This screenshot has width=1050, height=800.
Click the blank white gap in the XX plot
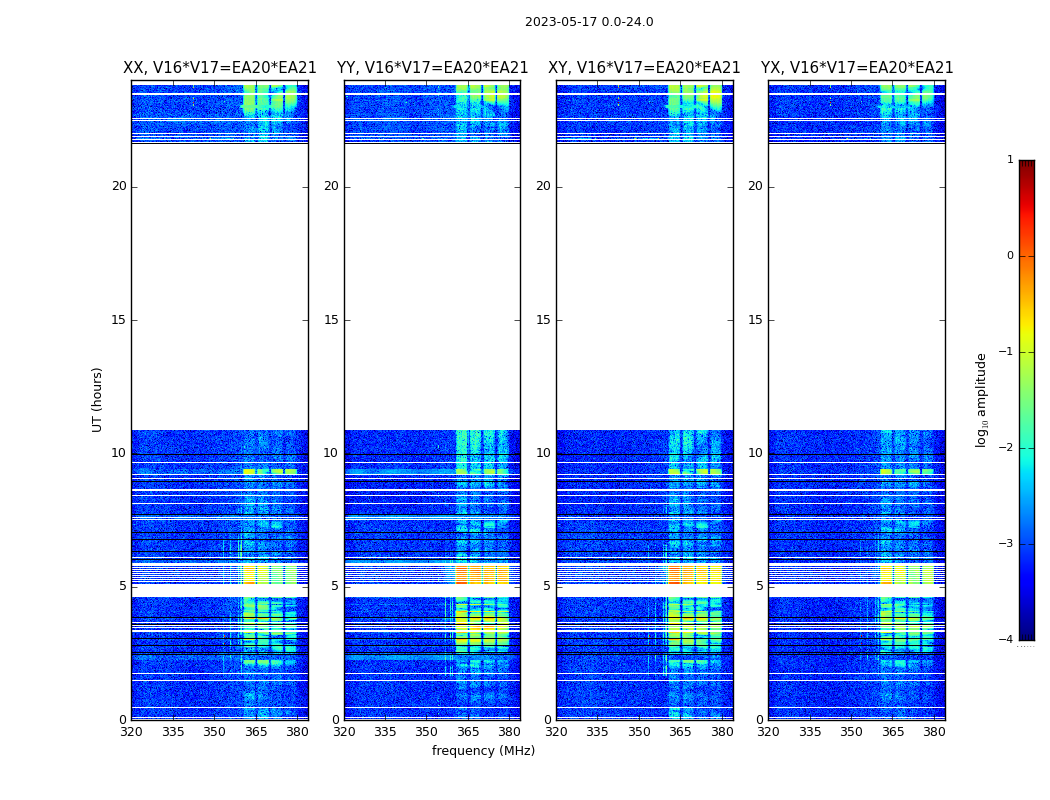[x=220, y=287]
